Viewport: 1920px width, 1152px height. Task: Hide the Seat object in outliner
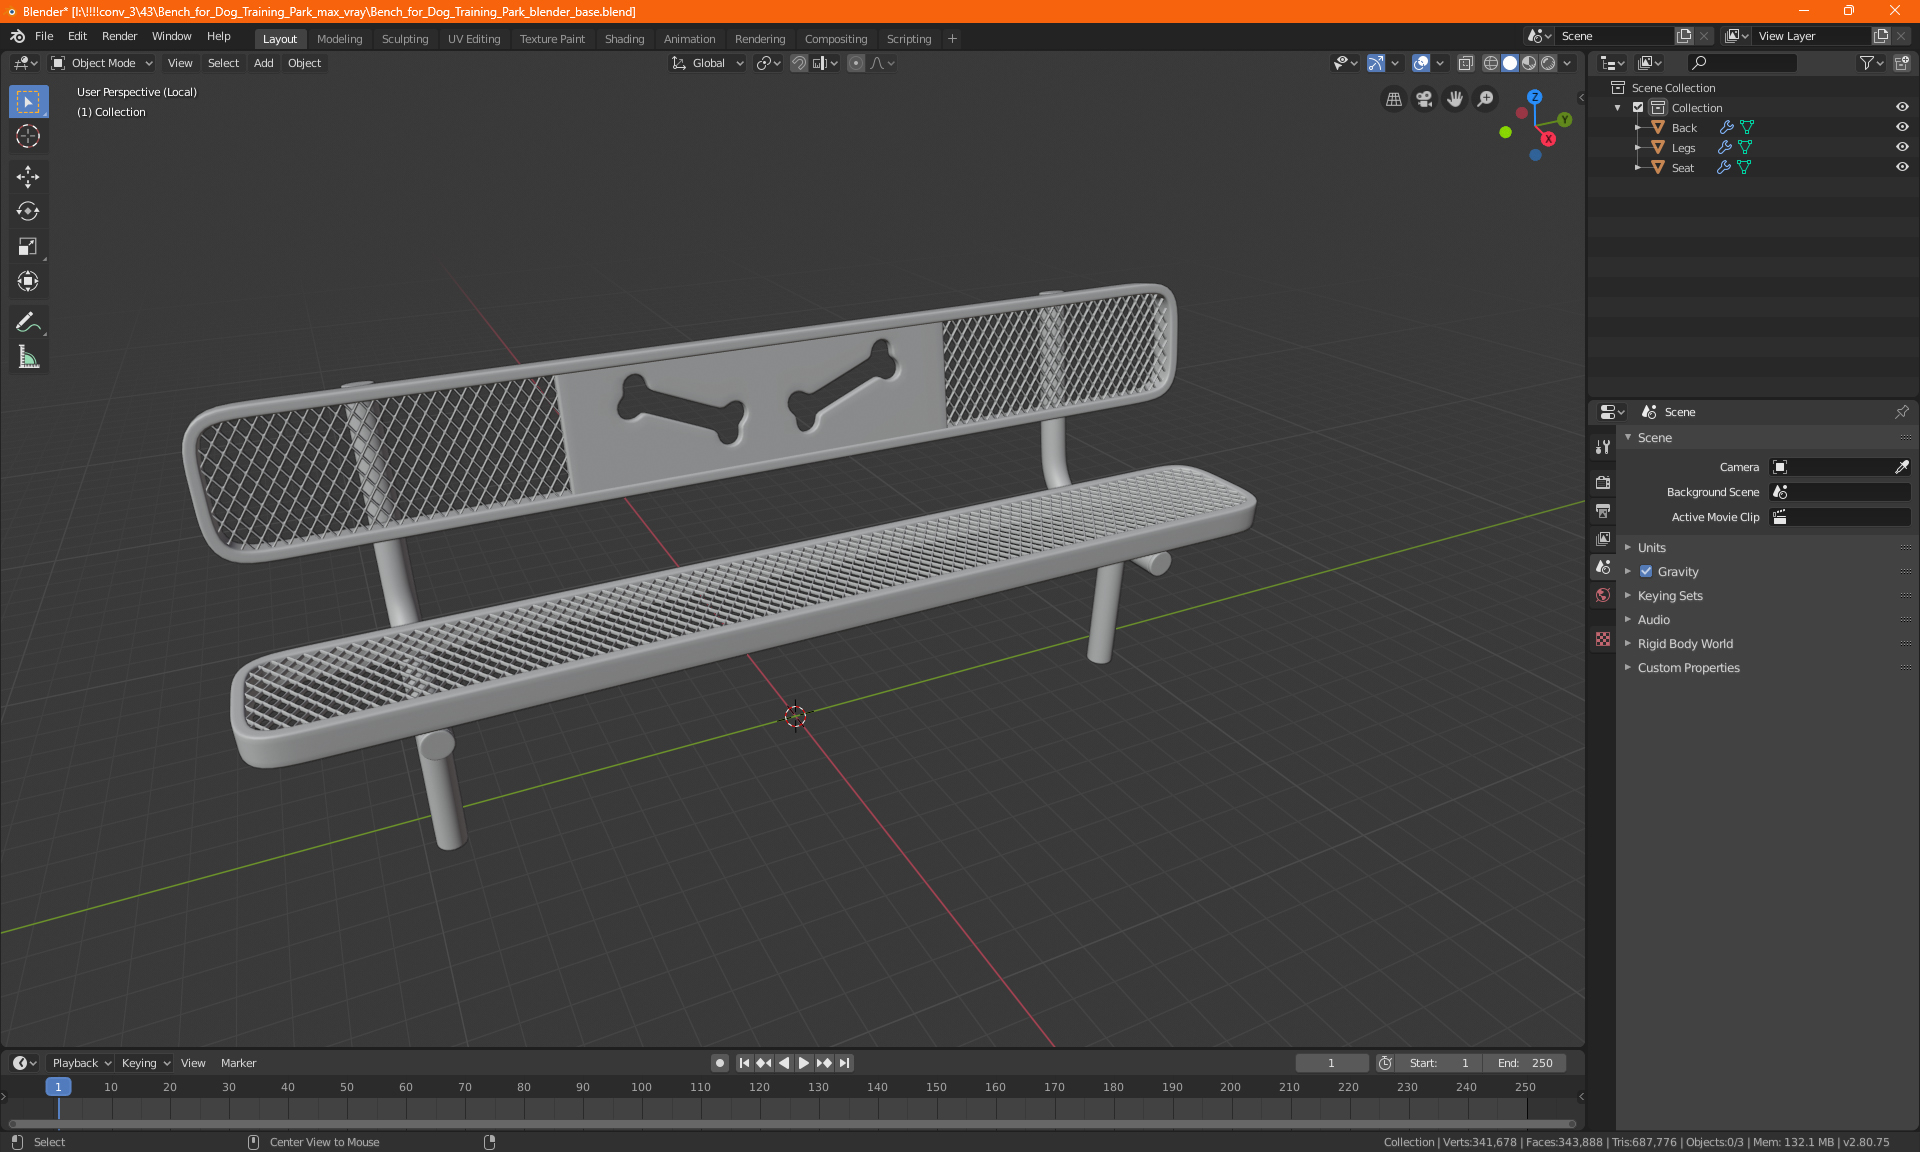(1902, 167)
